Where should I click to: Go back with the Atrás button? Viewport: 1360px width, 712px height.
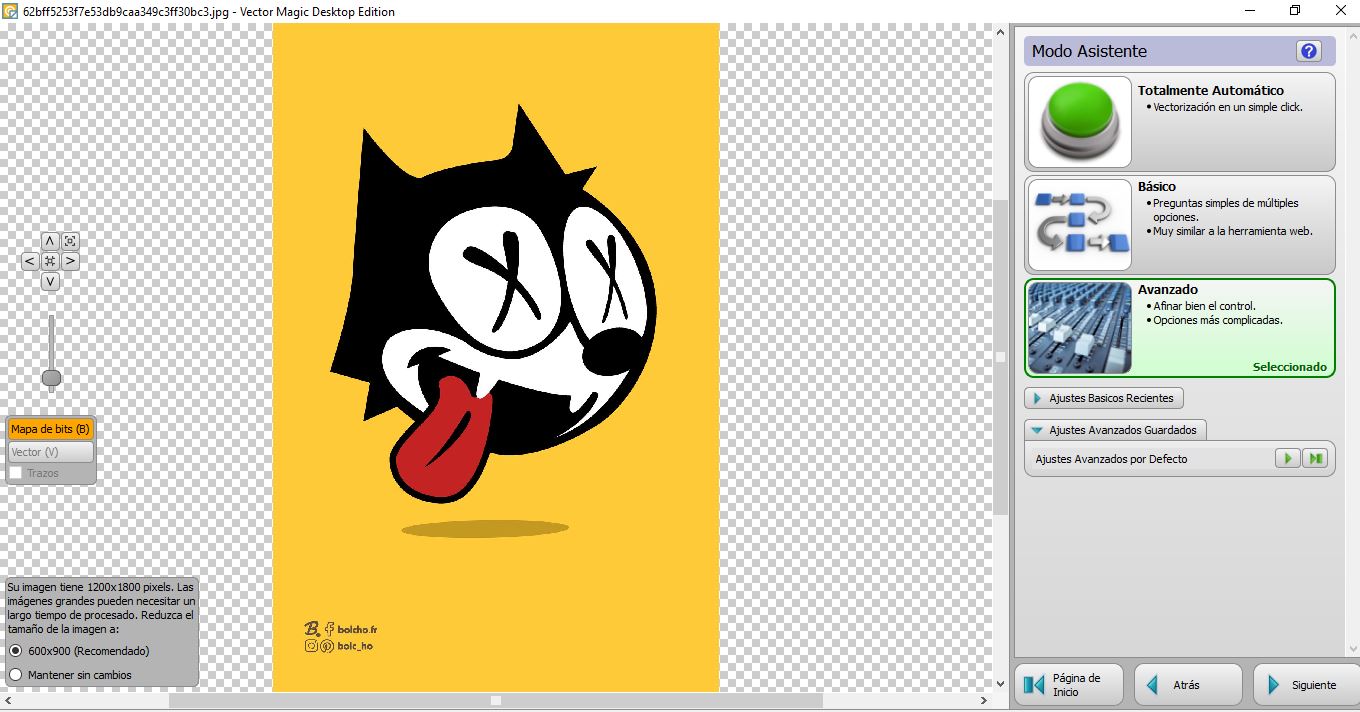pyautogui.click(x=1188, y=685)
